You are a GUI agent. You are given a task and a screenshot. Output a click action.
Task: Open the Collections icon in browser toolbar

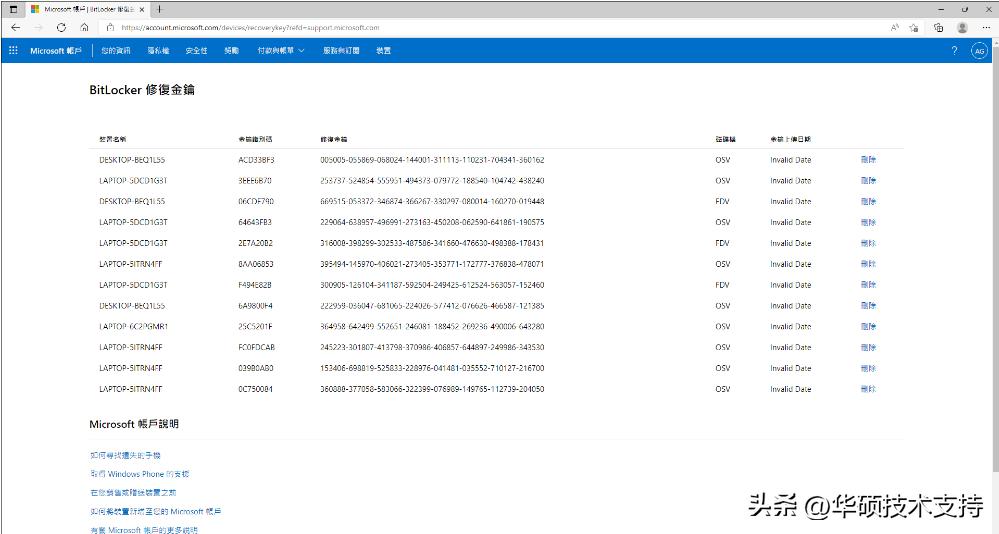click(x=938, y=27)
